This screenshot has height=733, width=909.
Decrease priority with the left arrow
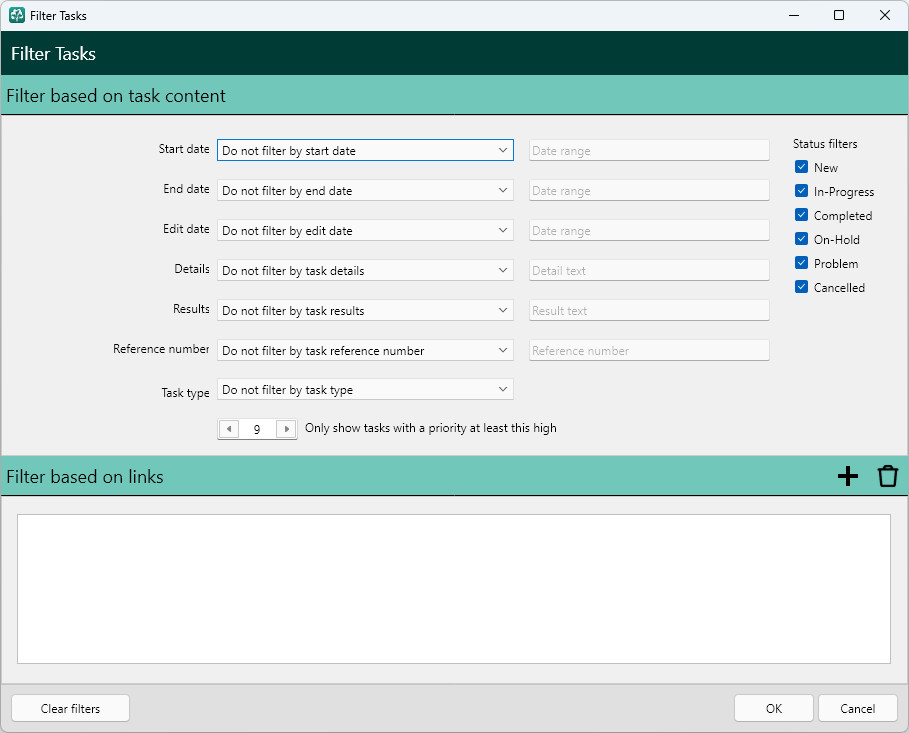[229, 429]
